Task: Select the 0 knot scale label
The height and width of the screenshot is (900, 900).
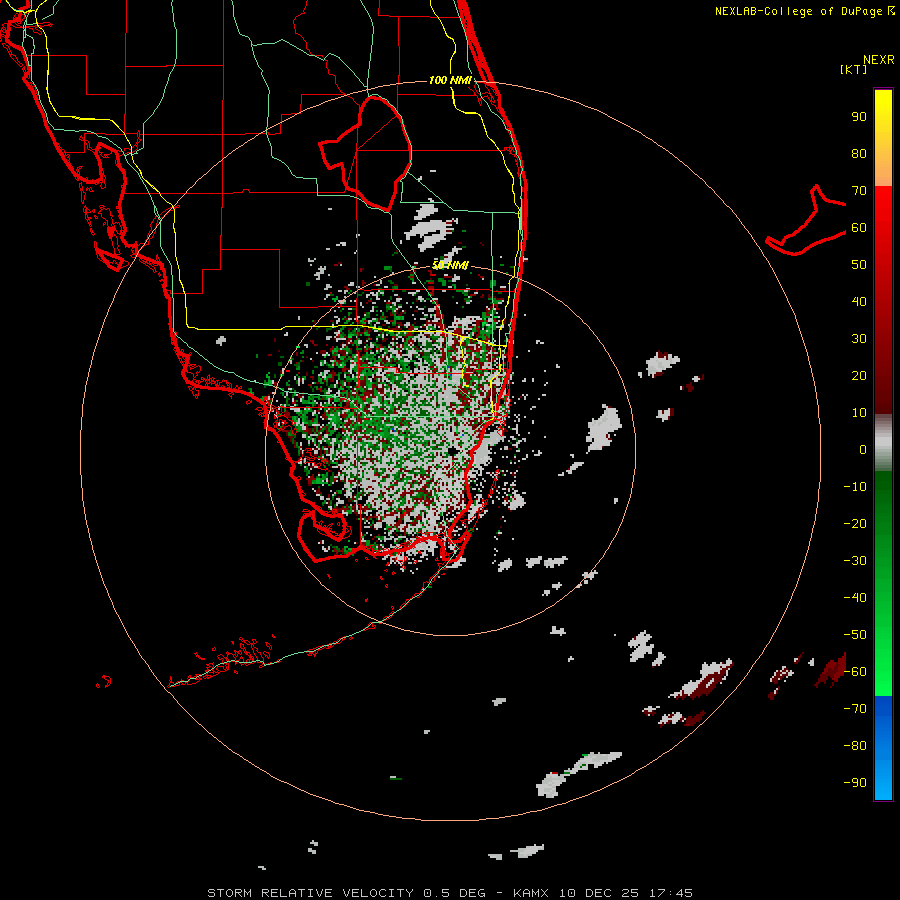Action: (x=863, y=449)
